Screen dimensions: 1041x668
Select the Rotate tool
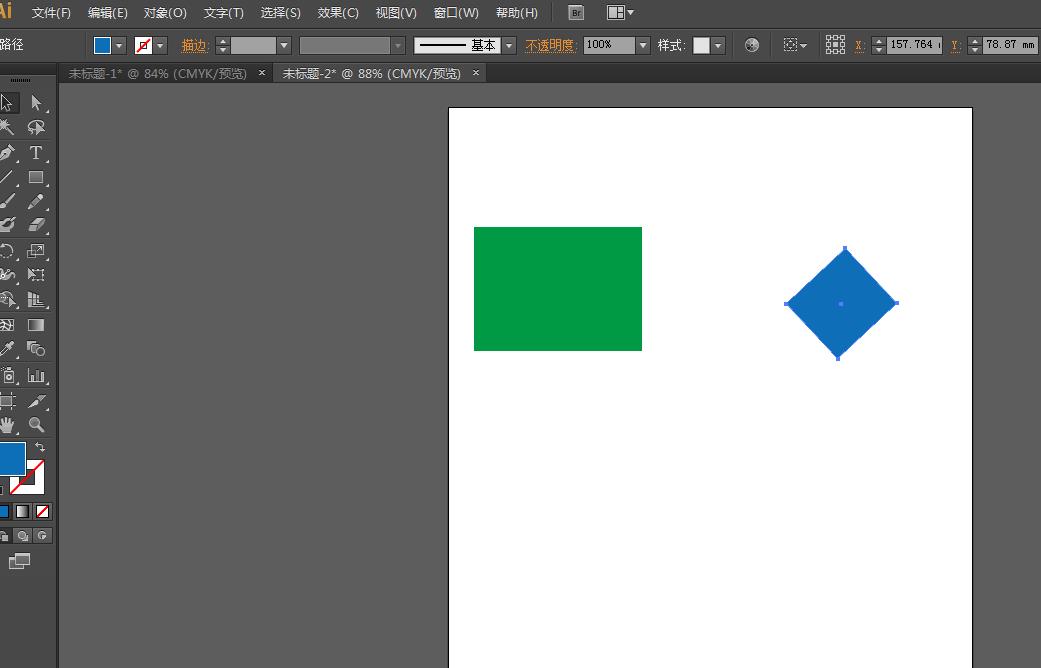point(7,251)
